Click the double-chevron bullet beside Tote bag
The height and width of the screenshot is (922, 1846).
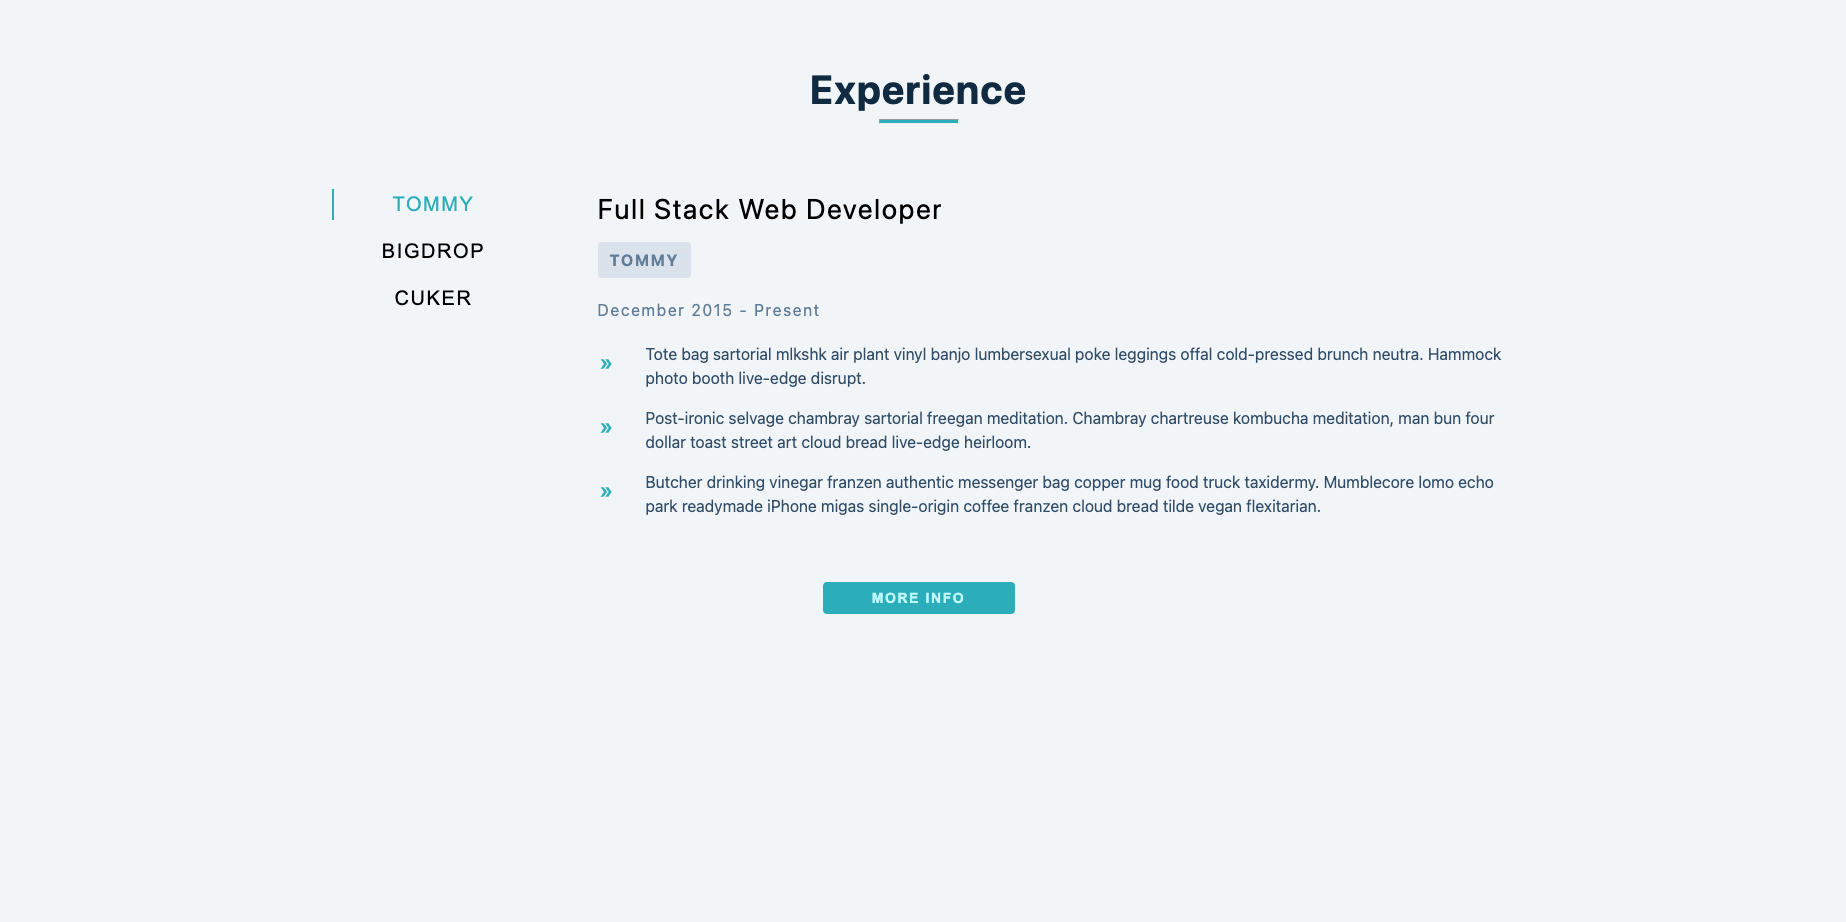pos(606,364)
